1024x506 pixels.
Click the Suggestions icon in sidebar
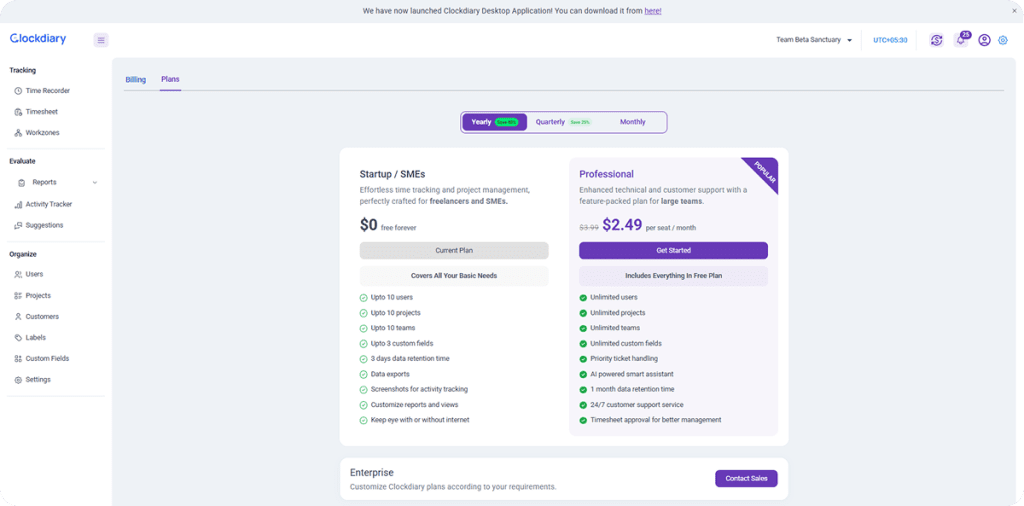[x=18, y=225]
